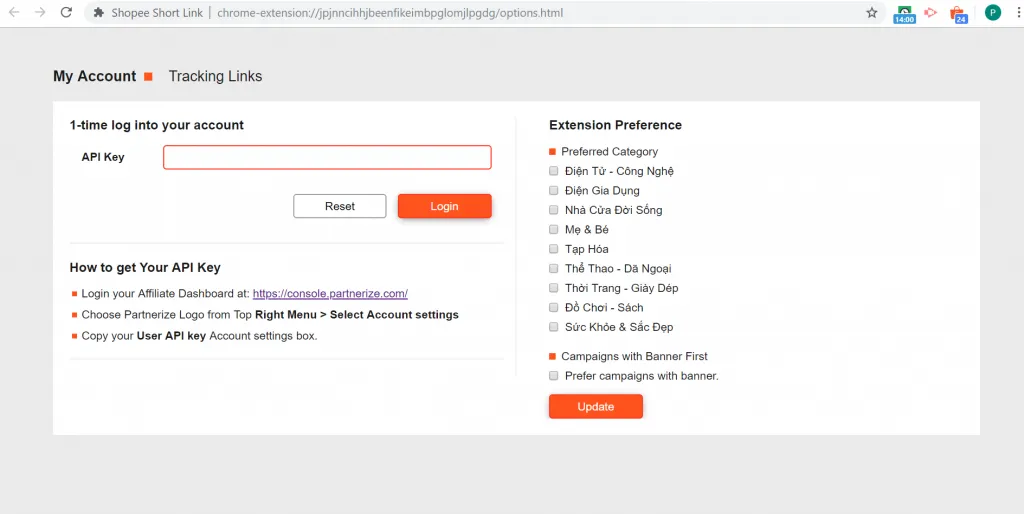Image resolution: width=1024 pixels, height=514 pixels.
Task: Check the Thời Trang - Giày Dép category
Action: click(554, 288)
